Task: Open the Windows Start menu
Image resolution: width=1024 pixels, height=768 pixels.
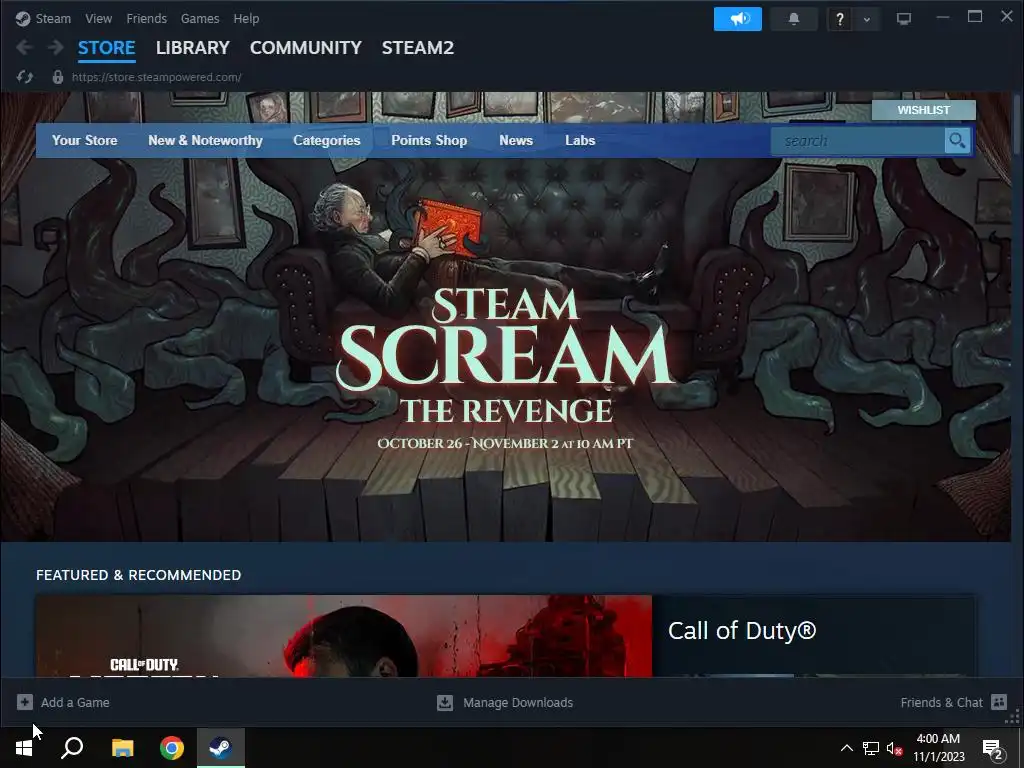Action: tap(24, 748)
